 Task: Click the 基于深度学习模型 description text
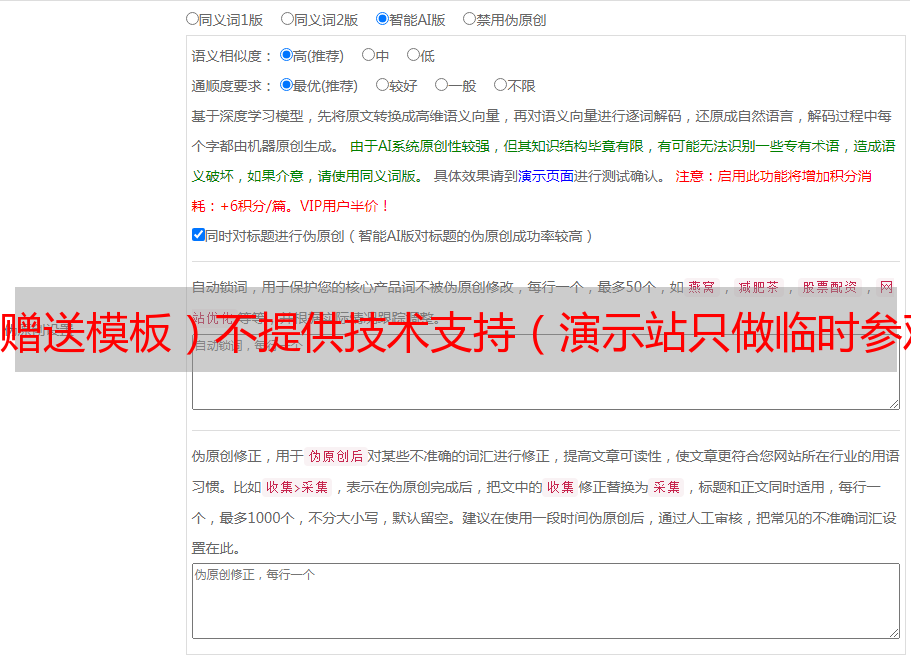tap(541, 131)
